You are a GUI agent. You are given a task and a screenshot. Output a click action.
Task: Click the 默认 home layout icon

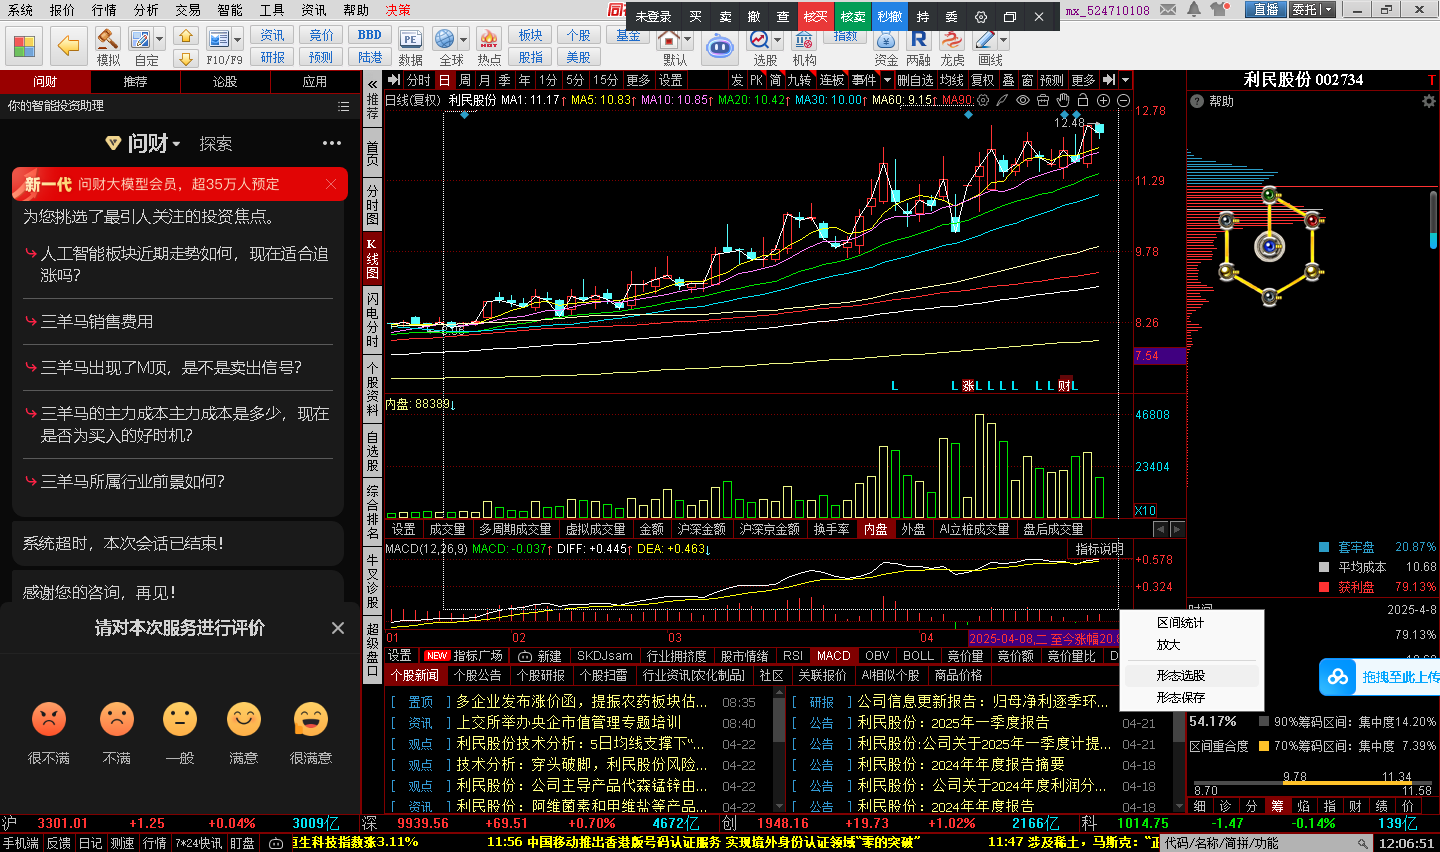(669, 39)
